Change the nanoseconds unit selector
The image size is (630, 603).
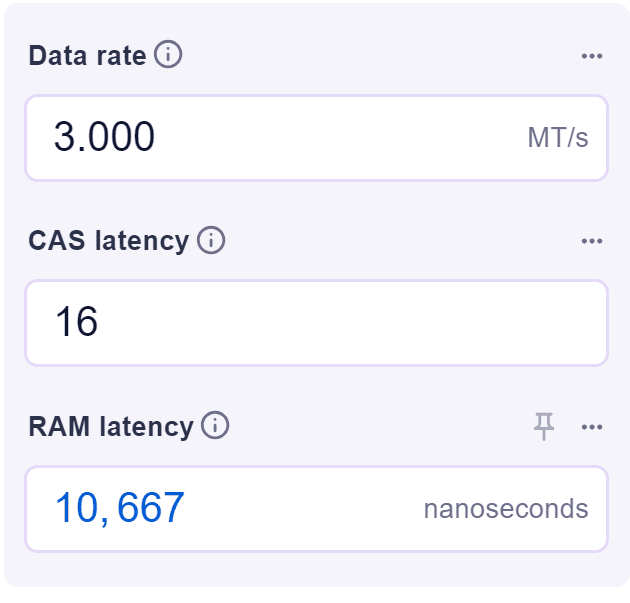click(506, 509)
